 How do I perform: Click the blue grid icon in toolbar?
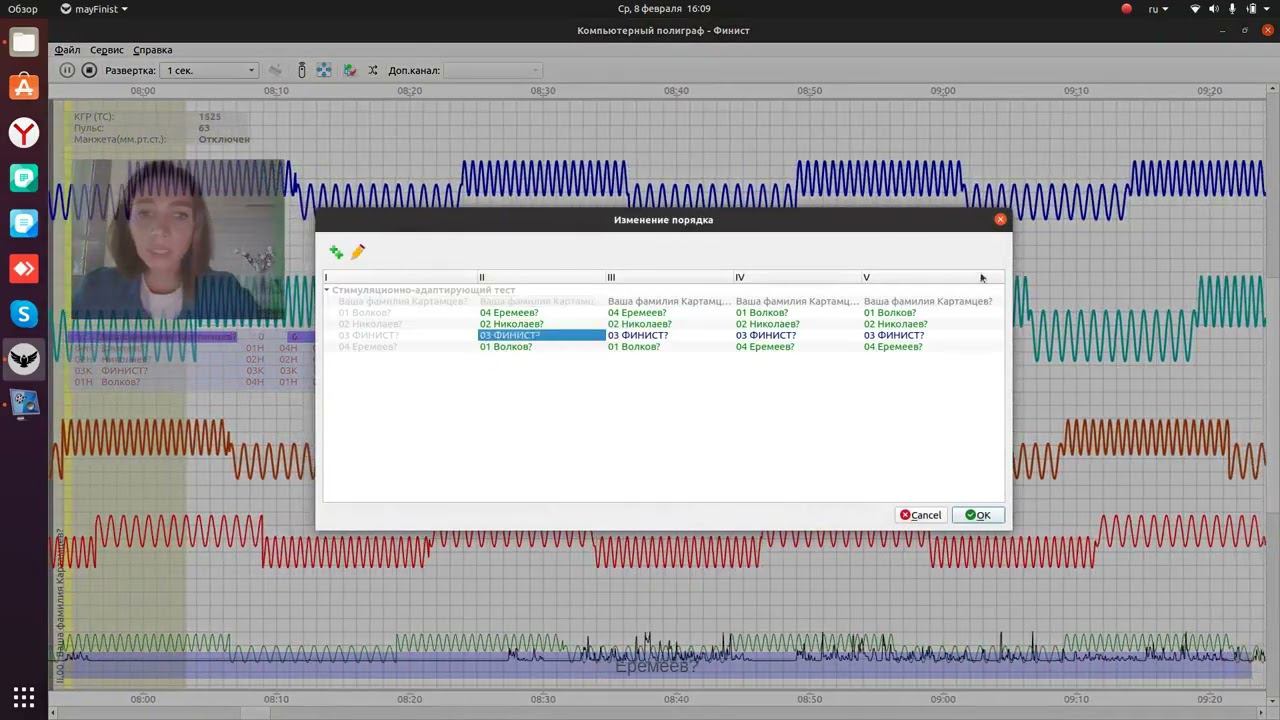[324, 70]
